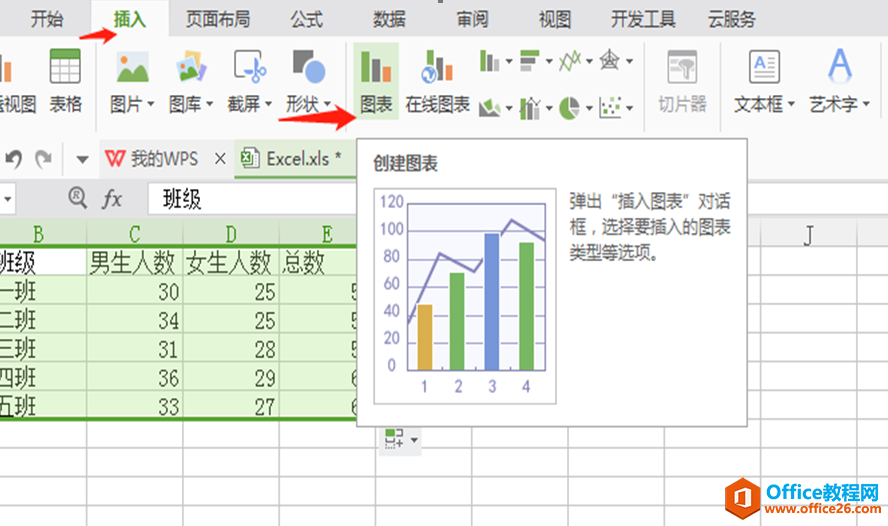Open the 页面布局 tab
The width and height of the screenshot is (888, 526).
tap(218, 20)
